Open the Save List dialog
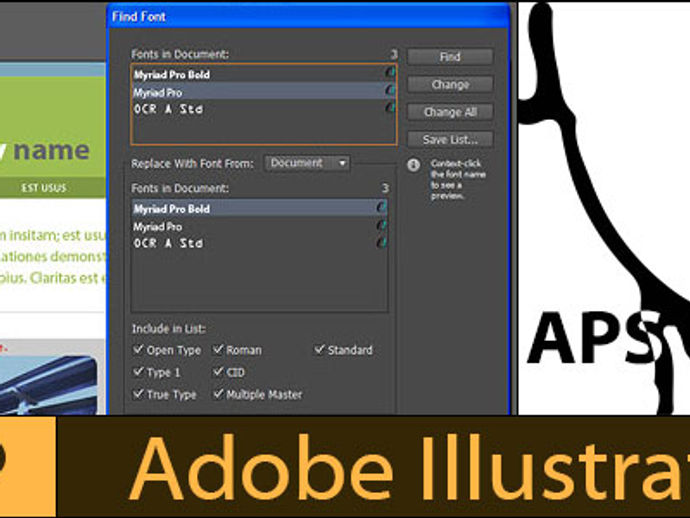The height and width of the screenshot is (518, 690). (450, 140)
